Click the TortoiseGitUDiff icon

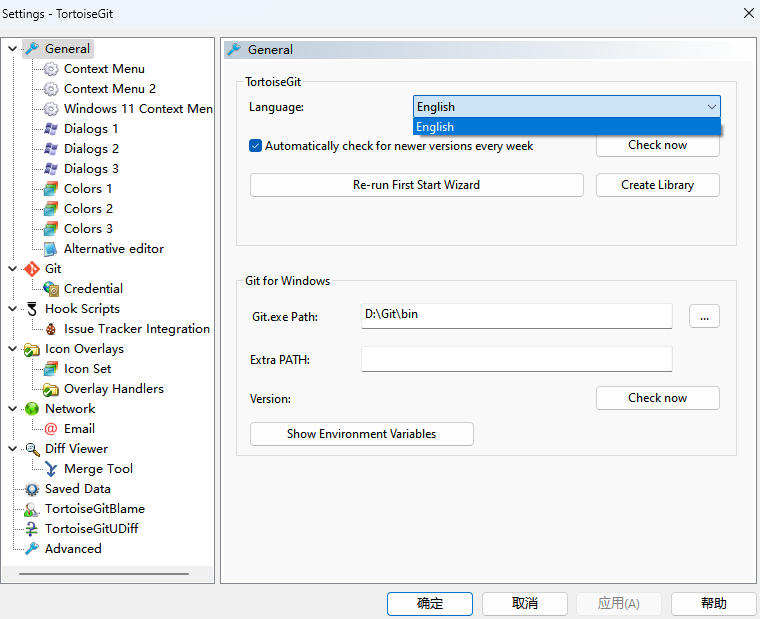(x=32, y=529)
